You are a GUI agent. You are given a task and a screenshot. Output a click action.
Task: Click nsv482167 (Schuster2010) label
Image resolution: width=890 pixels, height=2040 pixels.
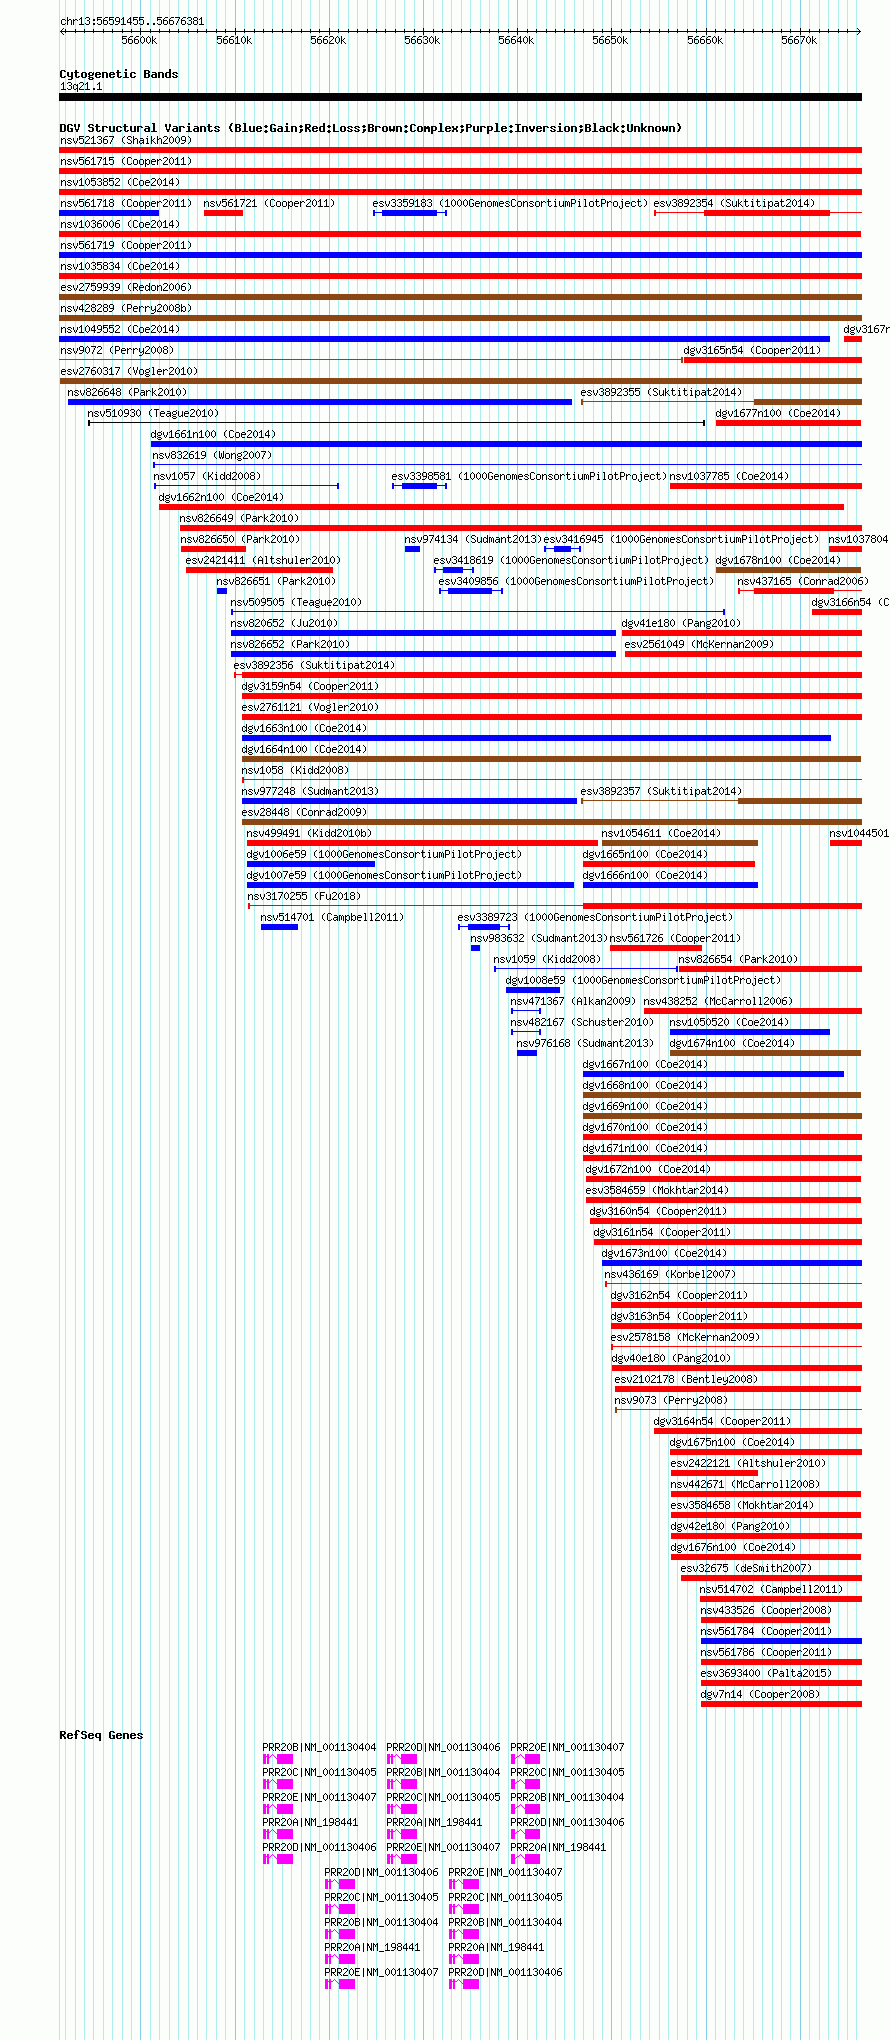582,1022
